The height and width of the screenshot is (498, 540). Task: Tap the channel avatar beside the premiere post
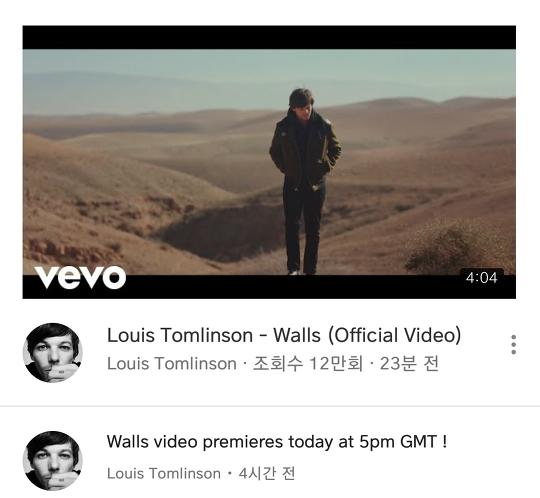pos(53,460)
